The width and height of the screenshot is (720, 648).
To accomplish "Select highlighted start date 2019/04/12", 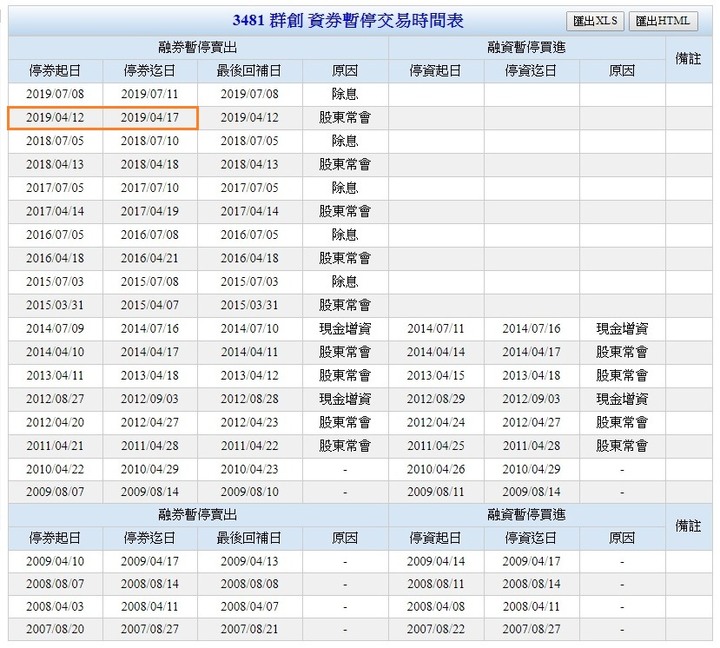I will (x=55, y=118).
